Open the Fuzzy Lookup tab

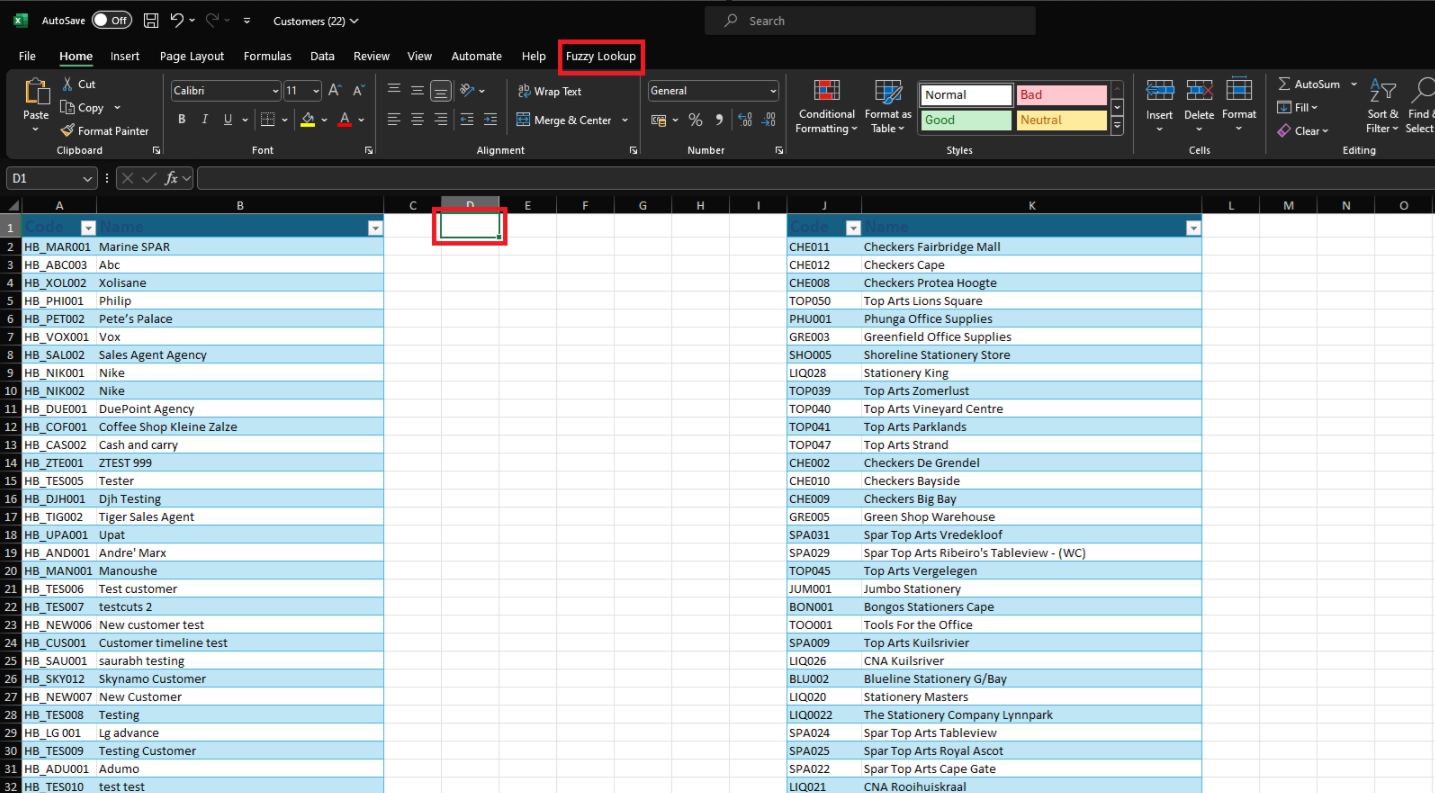point(600,56)
